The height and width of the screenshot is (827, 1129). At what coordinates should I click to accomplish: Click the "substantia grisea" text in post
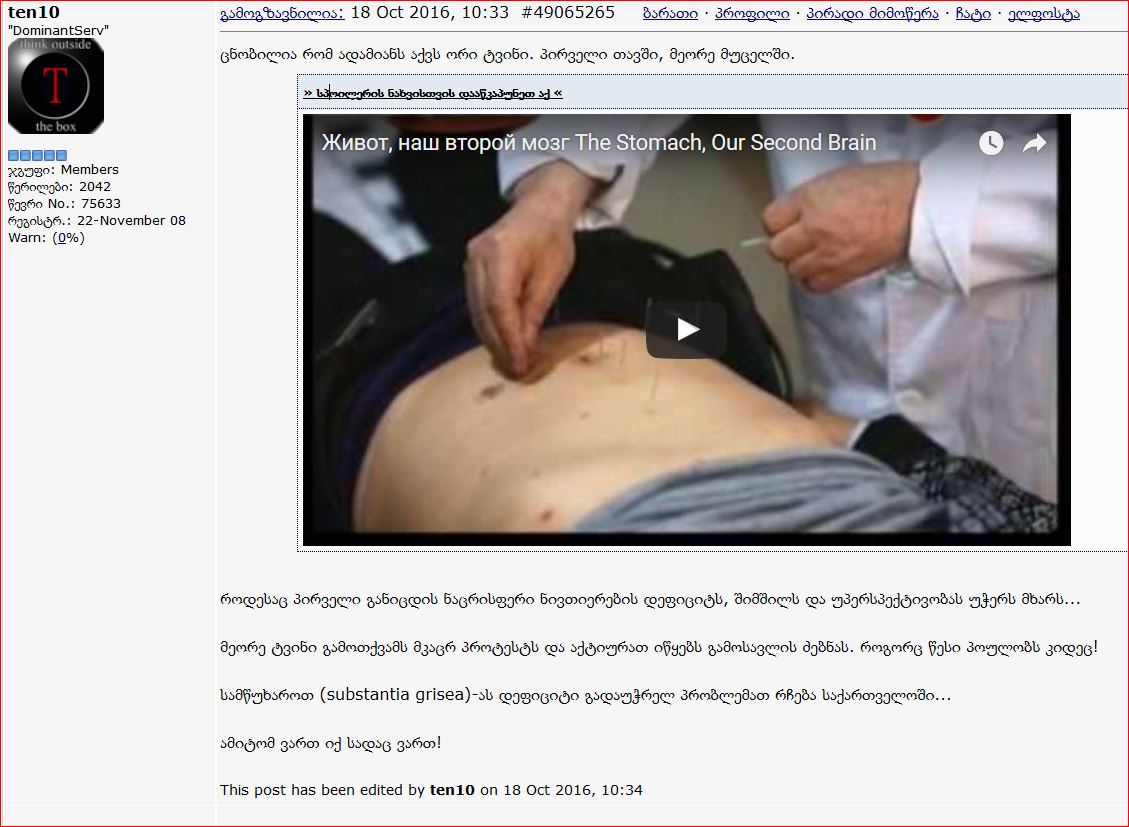tap(395, 695)
